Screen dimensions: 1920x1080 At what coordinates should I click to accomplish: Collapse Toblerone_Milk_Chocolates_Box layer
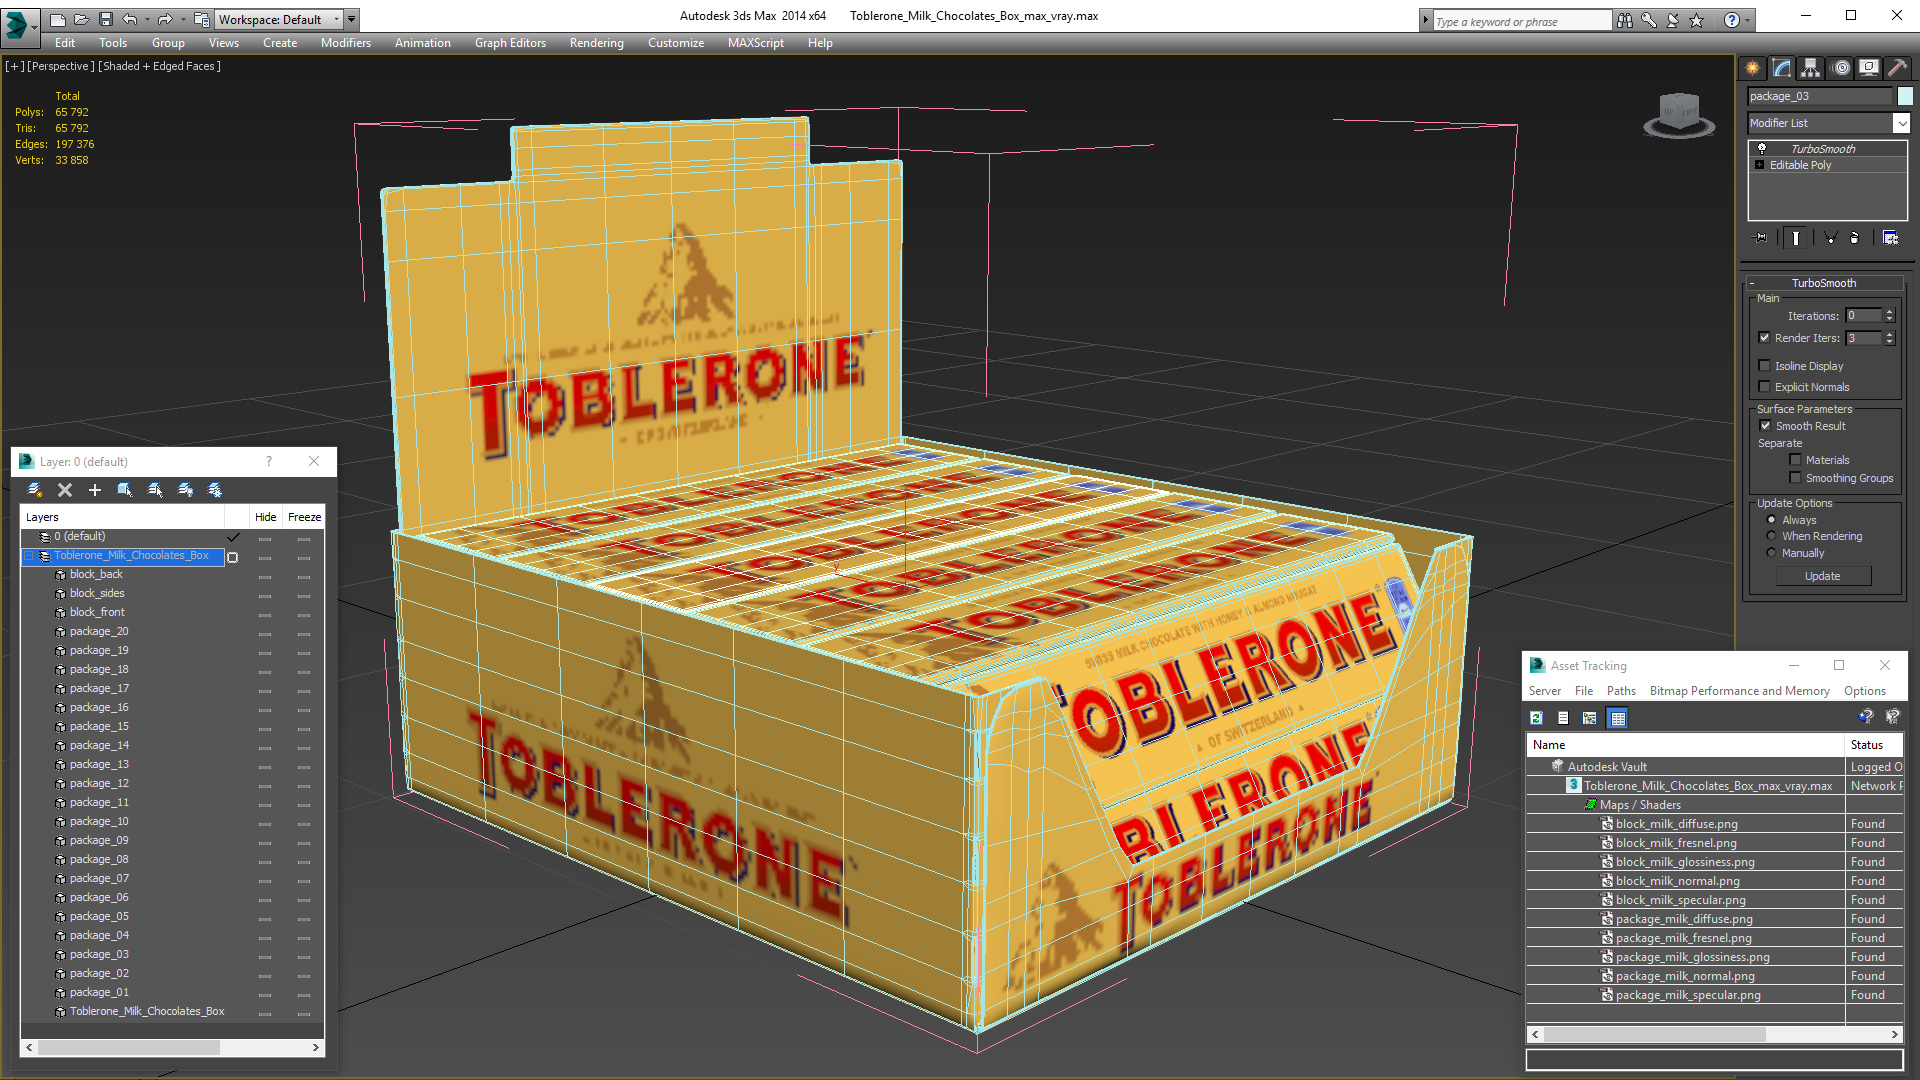[30, 556]
